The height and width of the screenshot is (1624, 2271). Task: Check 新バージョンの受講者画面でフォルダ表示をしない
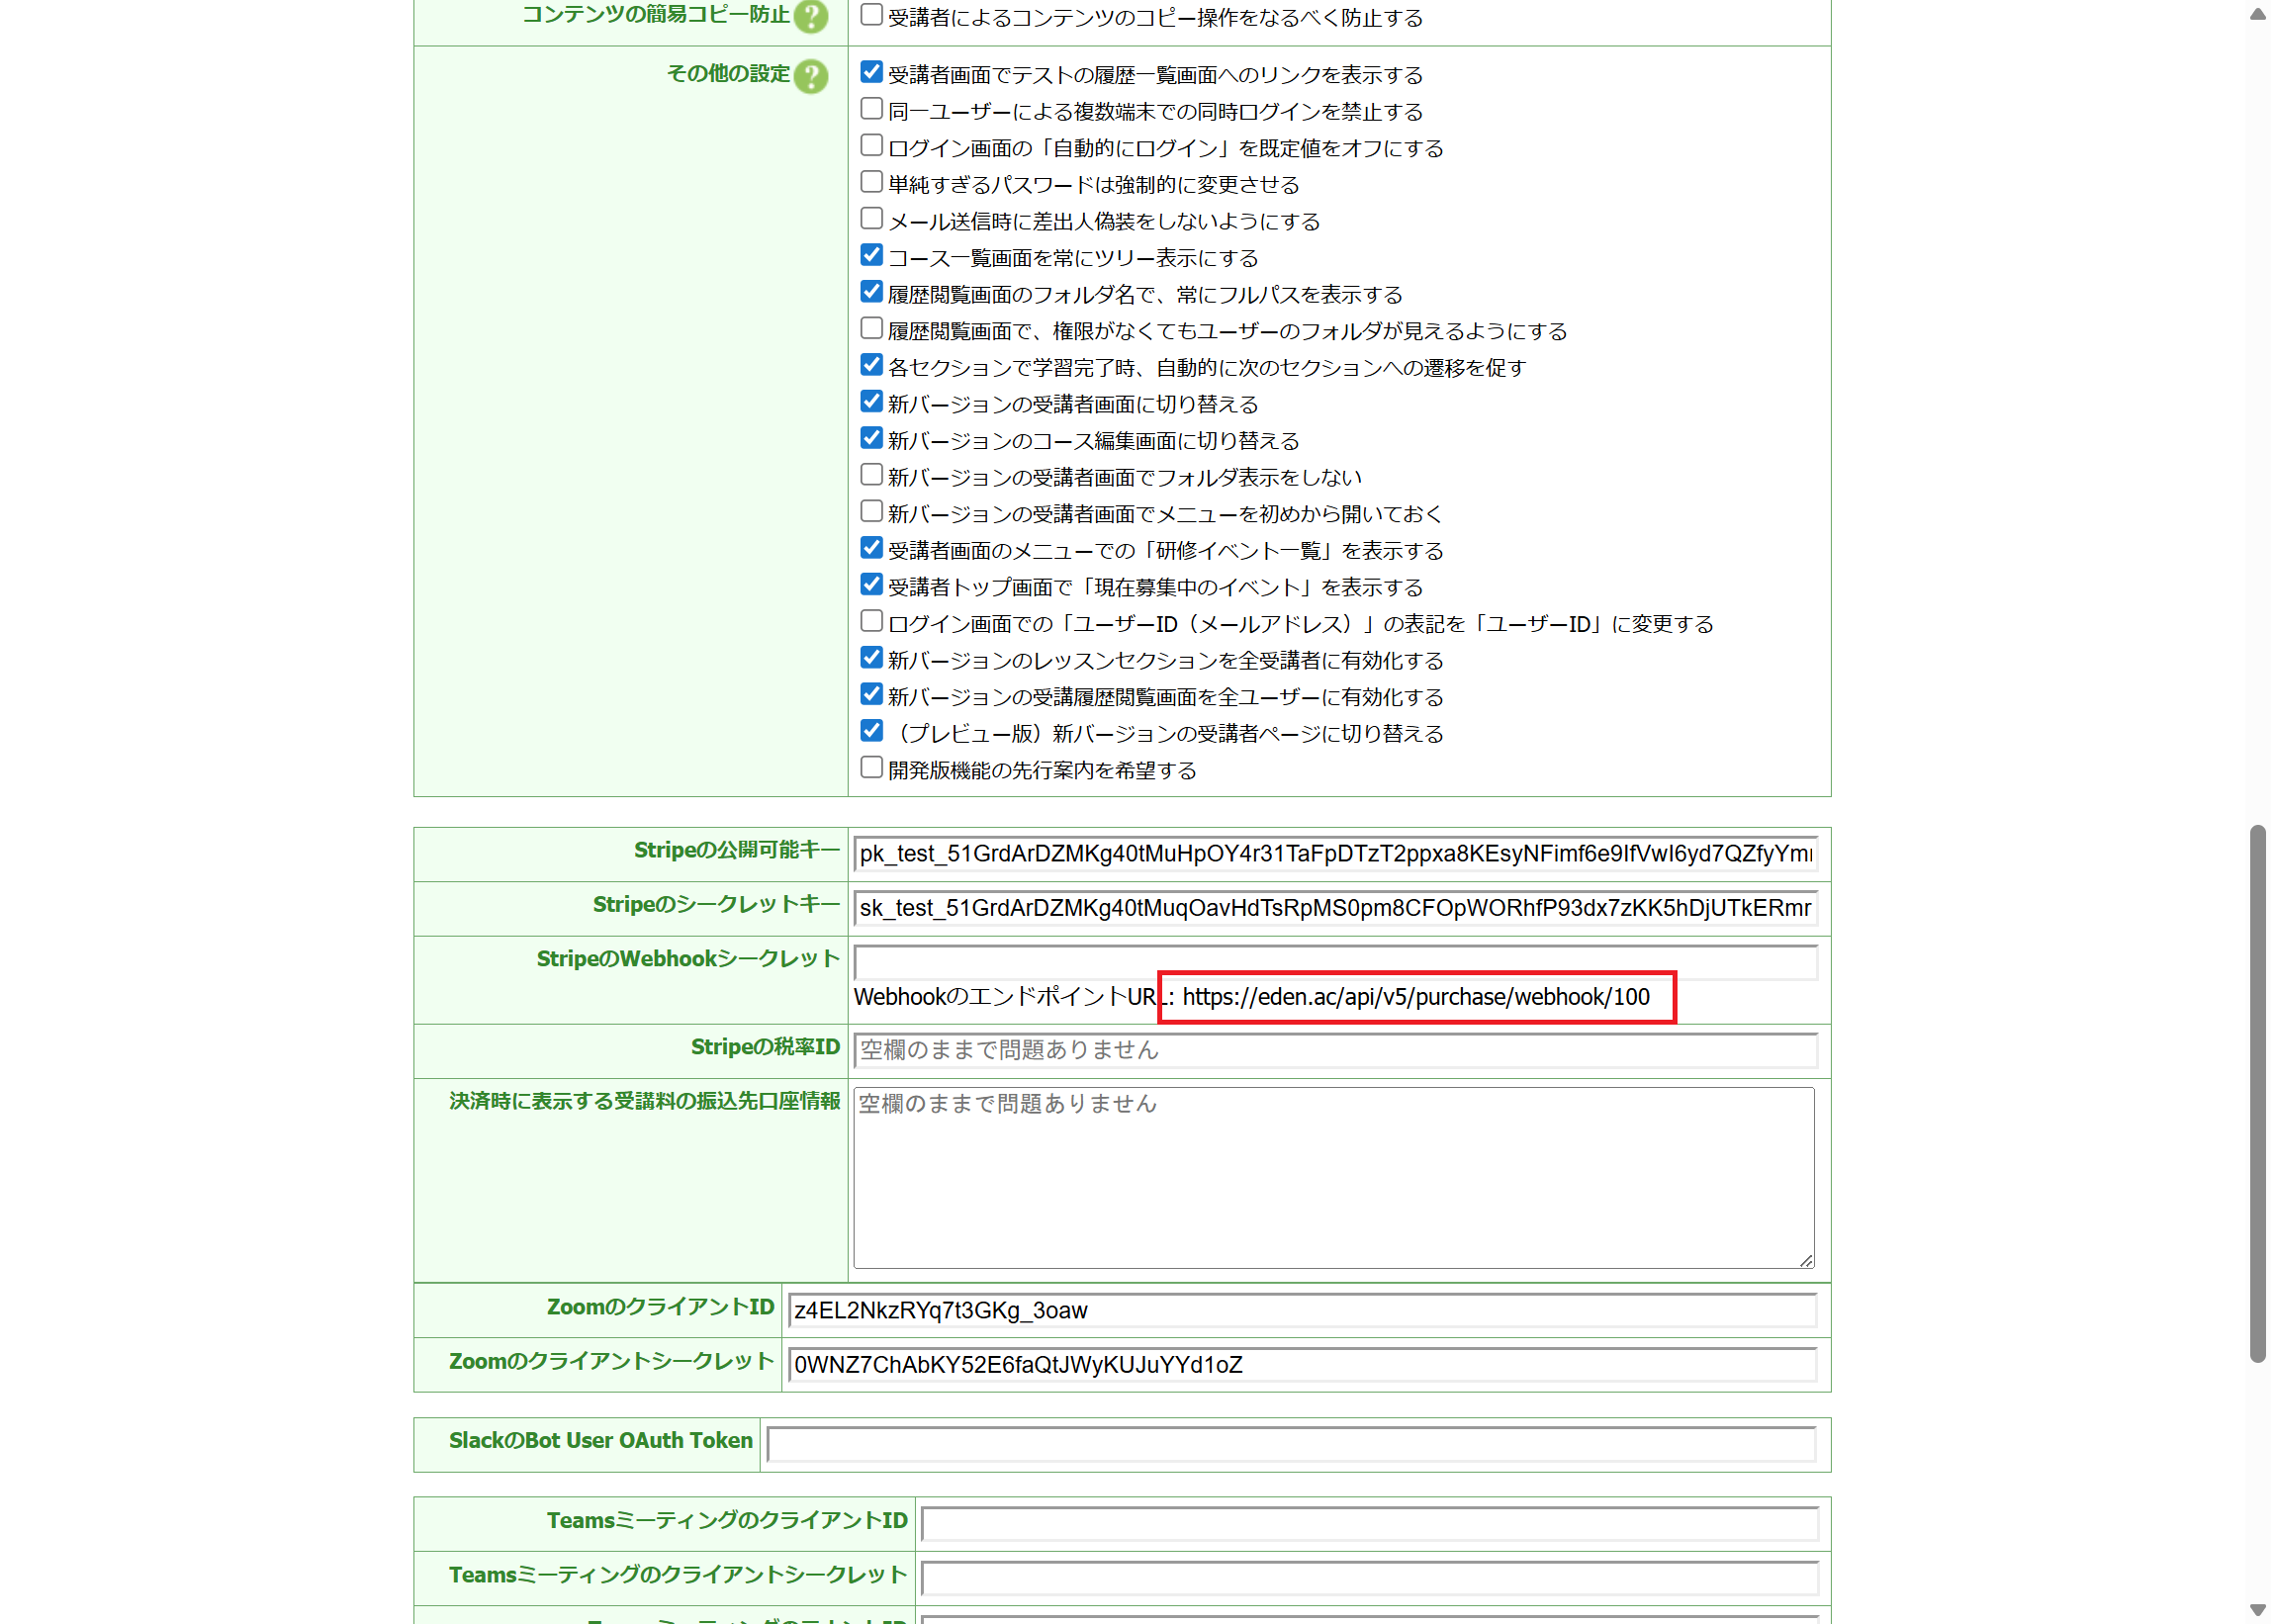871,475
